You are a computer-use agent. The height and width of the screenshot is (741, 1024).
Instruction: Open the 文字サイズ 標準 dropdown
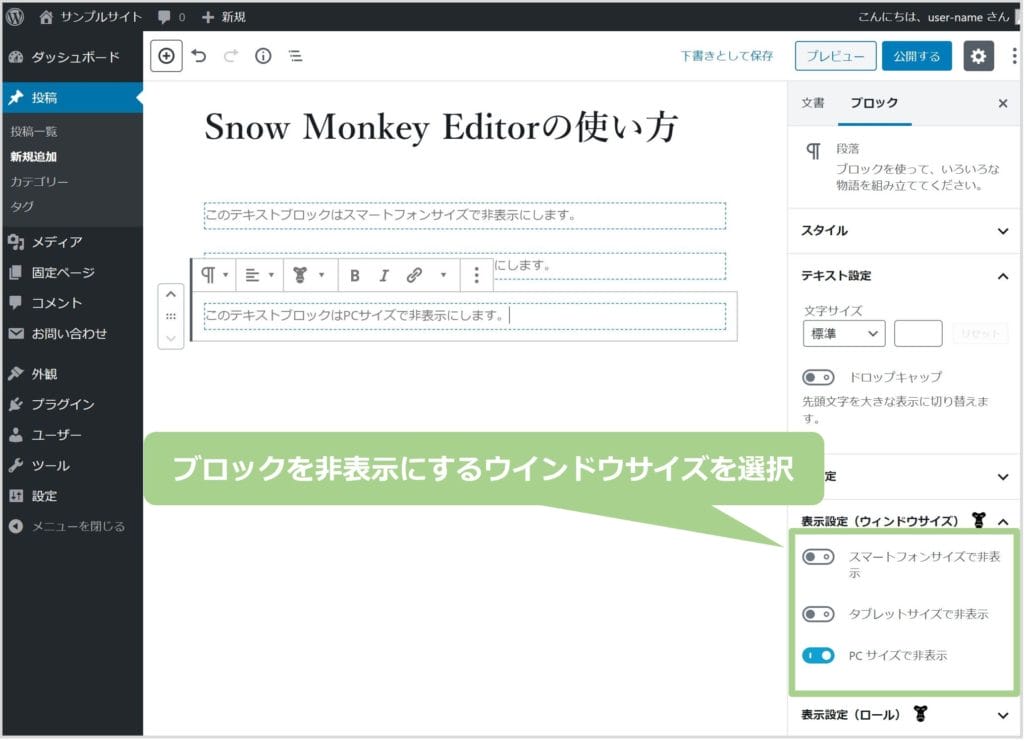click(844, 334)
